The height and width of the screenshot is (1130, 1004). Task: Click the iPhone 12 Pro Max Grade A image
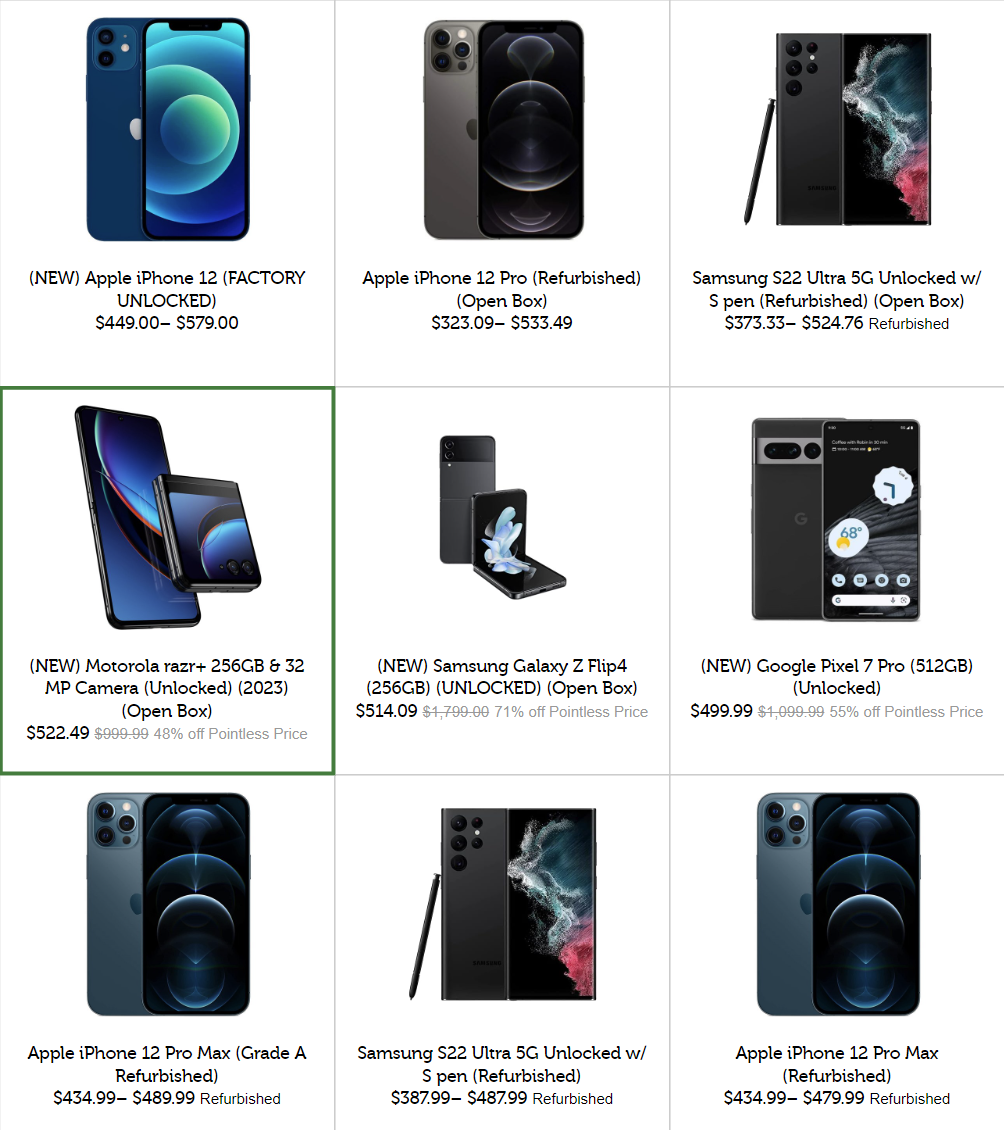pyautogui.click(x=168, y=904)
